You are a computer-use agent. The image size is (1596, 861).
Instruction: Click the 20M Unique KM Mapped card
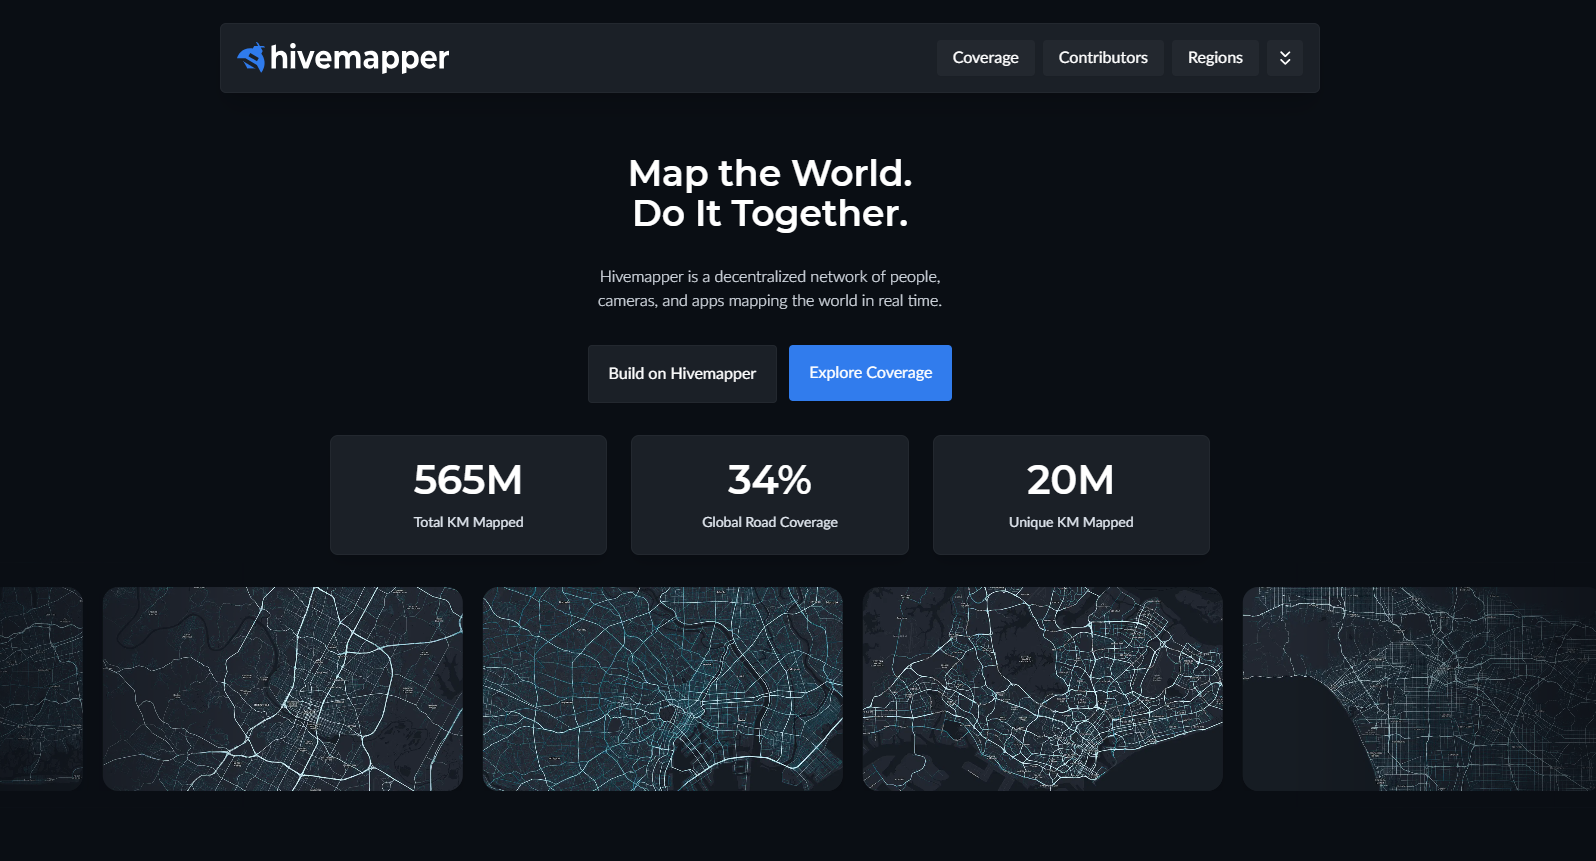click(x=1070, y=495)
